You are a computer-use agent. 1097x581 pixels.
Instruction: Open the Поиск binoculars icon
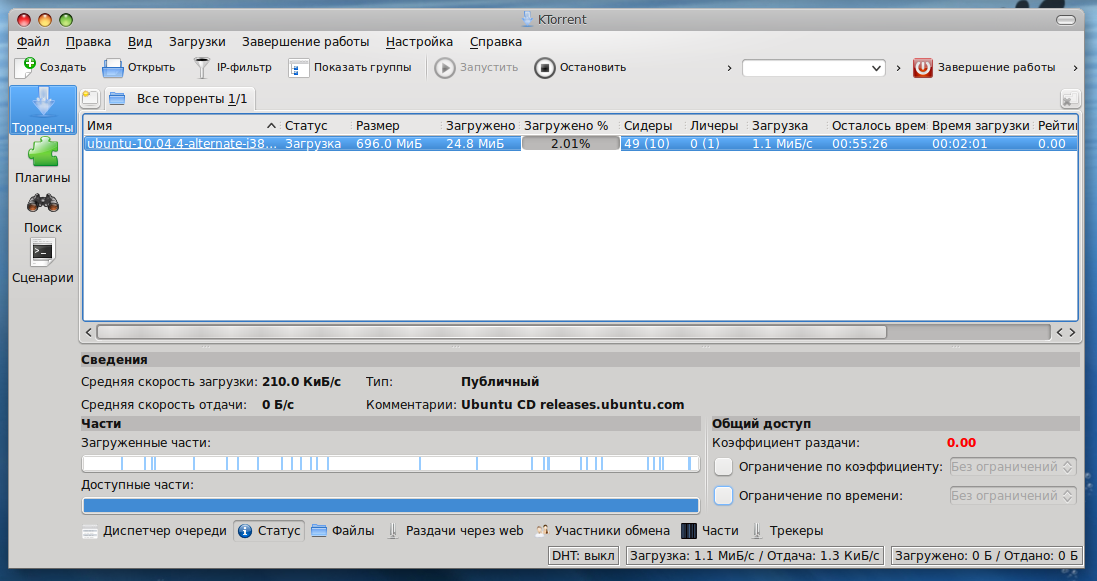coord(43,203)
